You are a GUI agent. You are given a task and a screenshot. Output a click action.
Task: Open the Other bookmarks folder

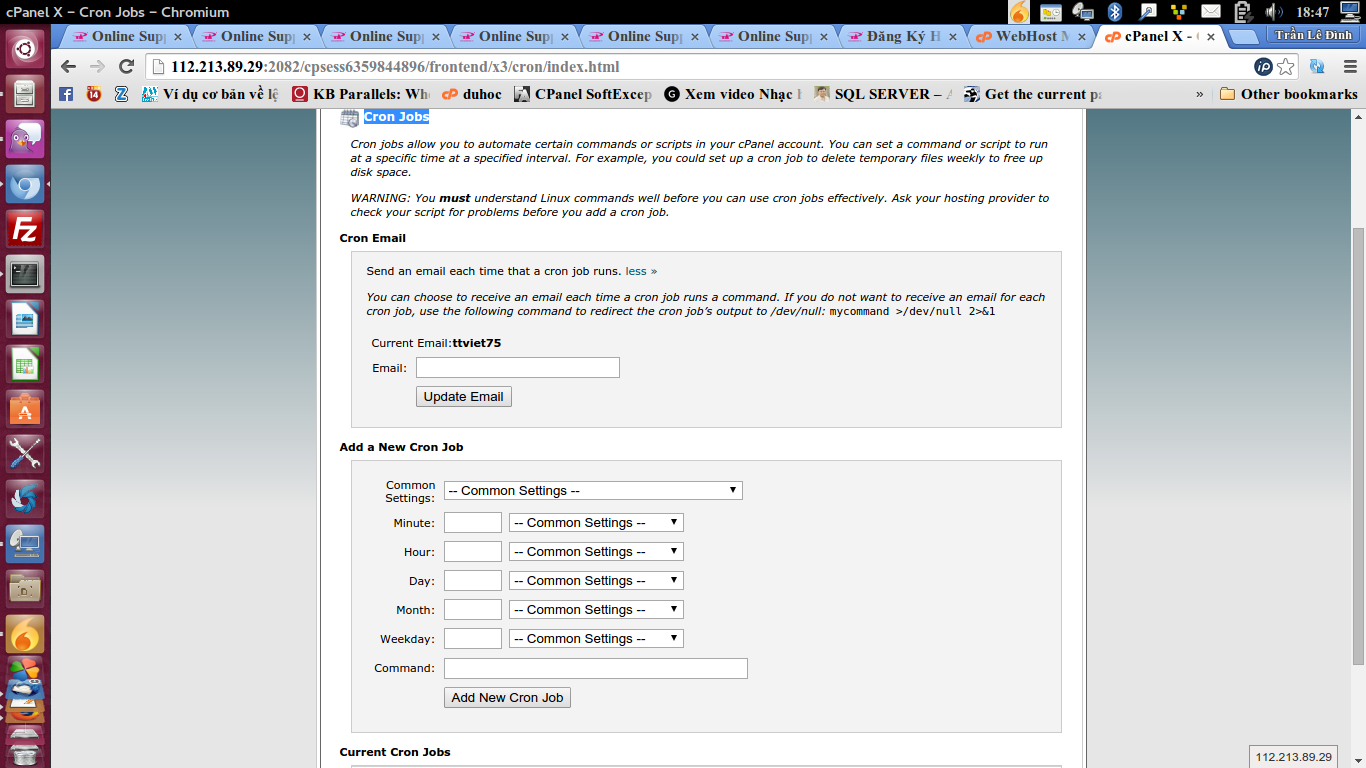(1289, 94)
